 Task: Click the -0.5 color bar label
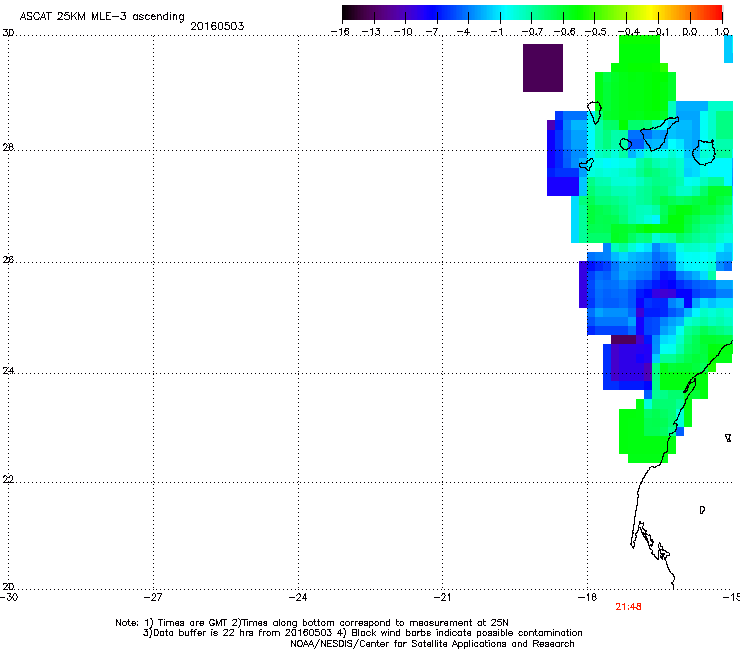[595, 32]
